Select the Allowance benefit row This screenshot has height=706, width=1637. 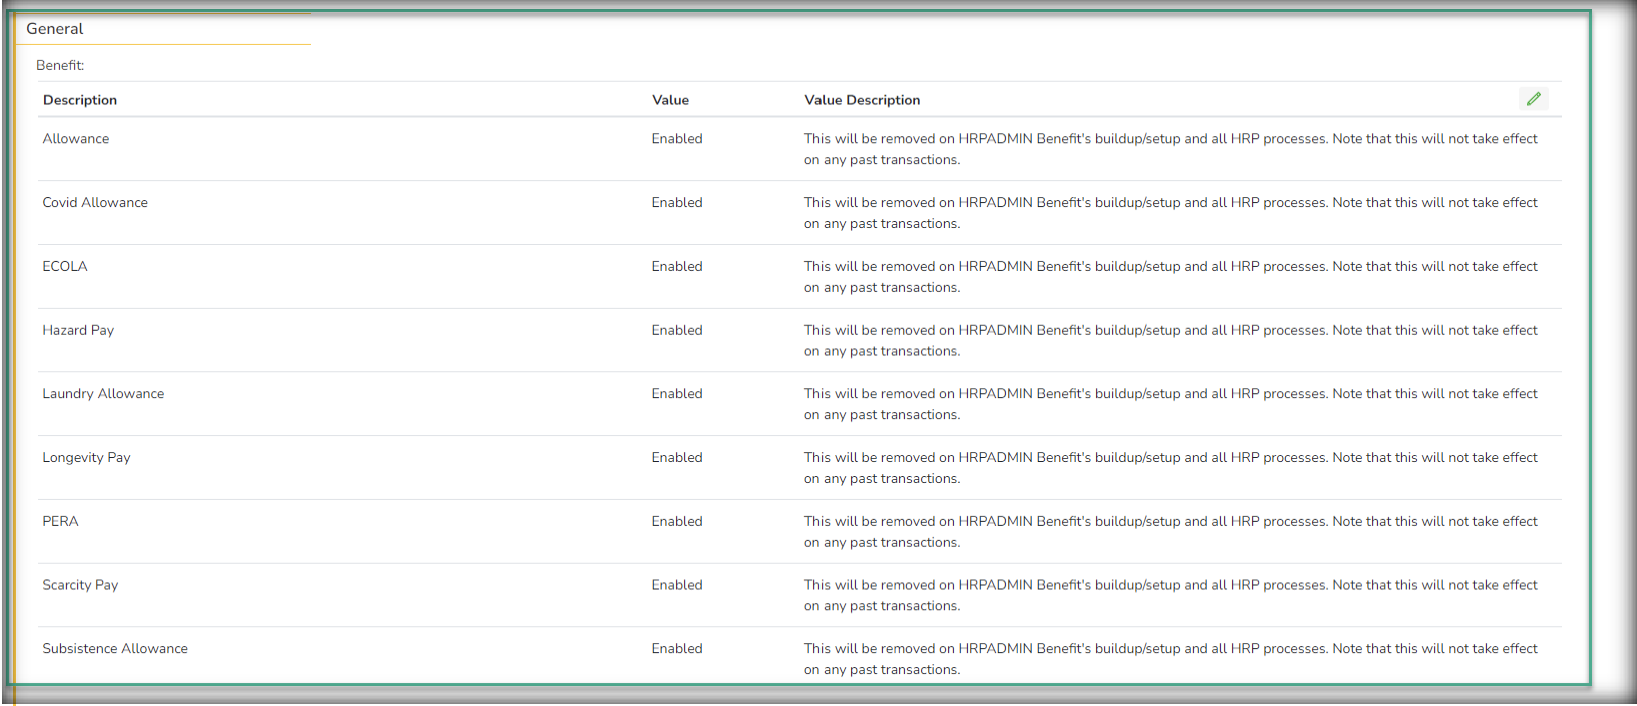[76, 139]
